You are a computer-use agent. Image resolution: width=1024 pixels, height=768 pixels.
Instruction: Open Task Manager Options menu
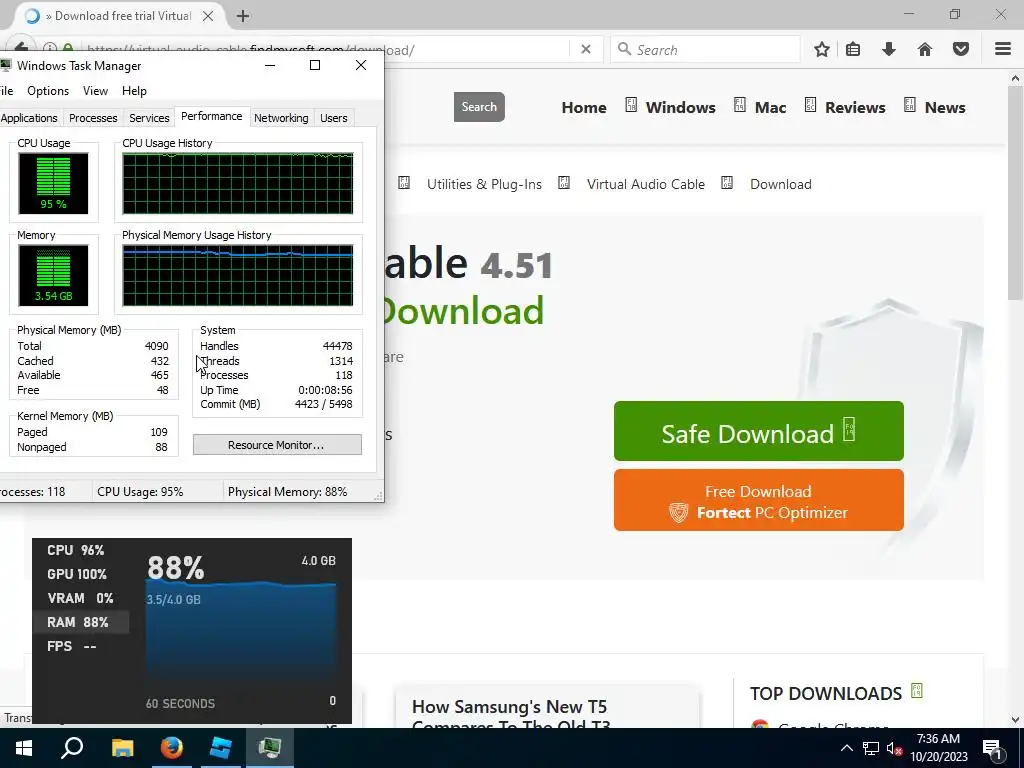pos(48,91)
